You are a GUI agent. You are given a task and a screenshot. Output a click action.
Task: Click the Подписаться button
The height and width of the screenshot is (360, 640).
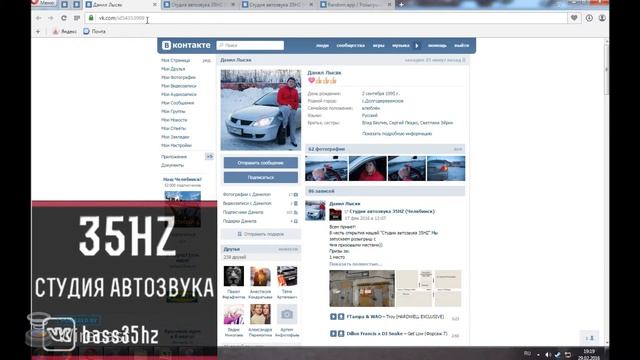[260, 178]
